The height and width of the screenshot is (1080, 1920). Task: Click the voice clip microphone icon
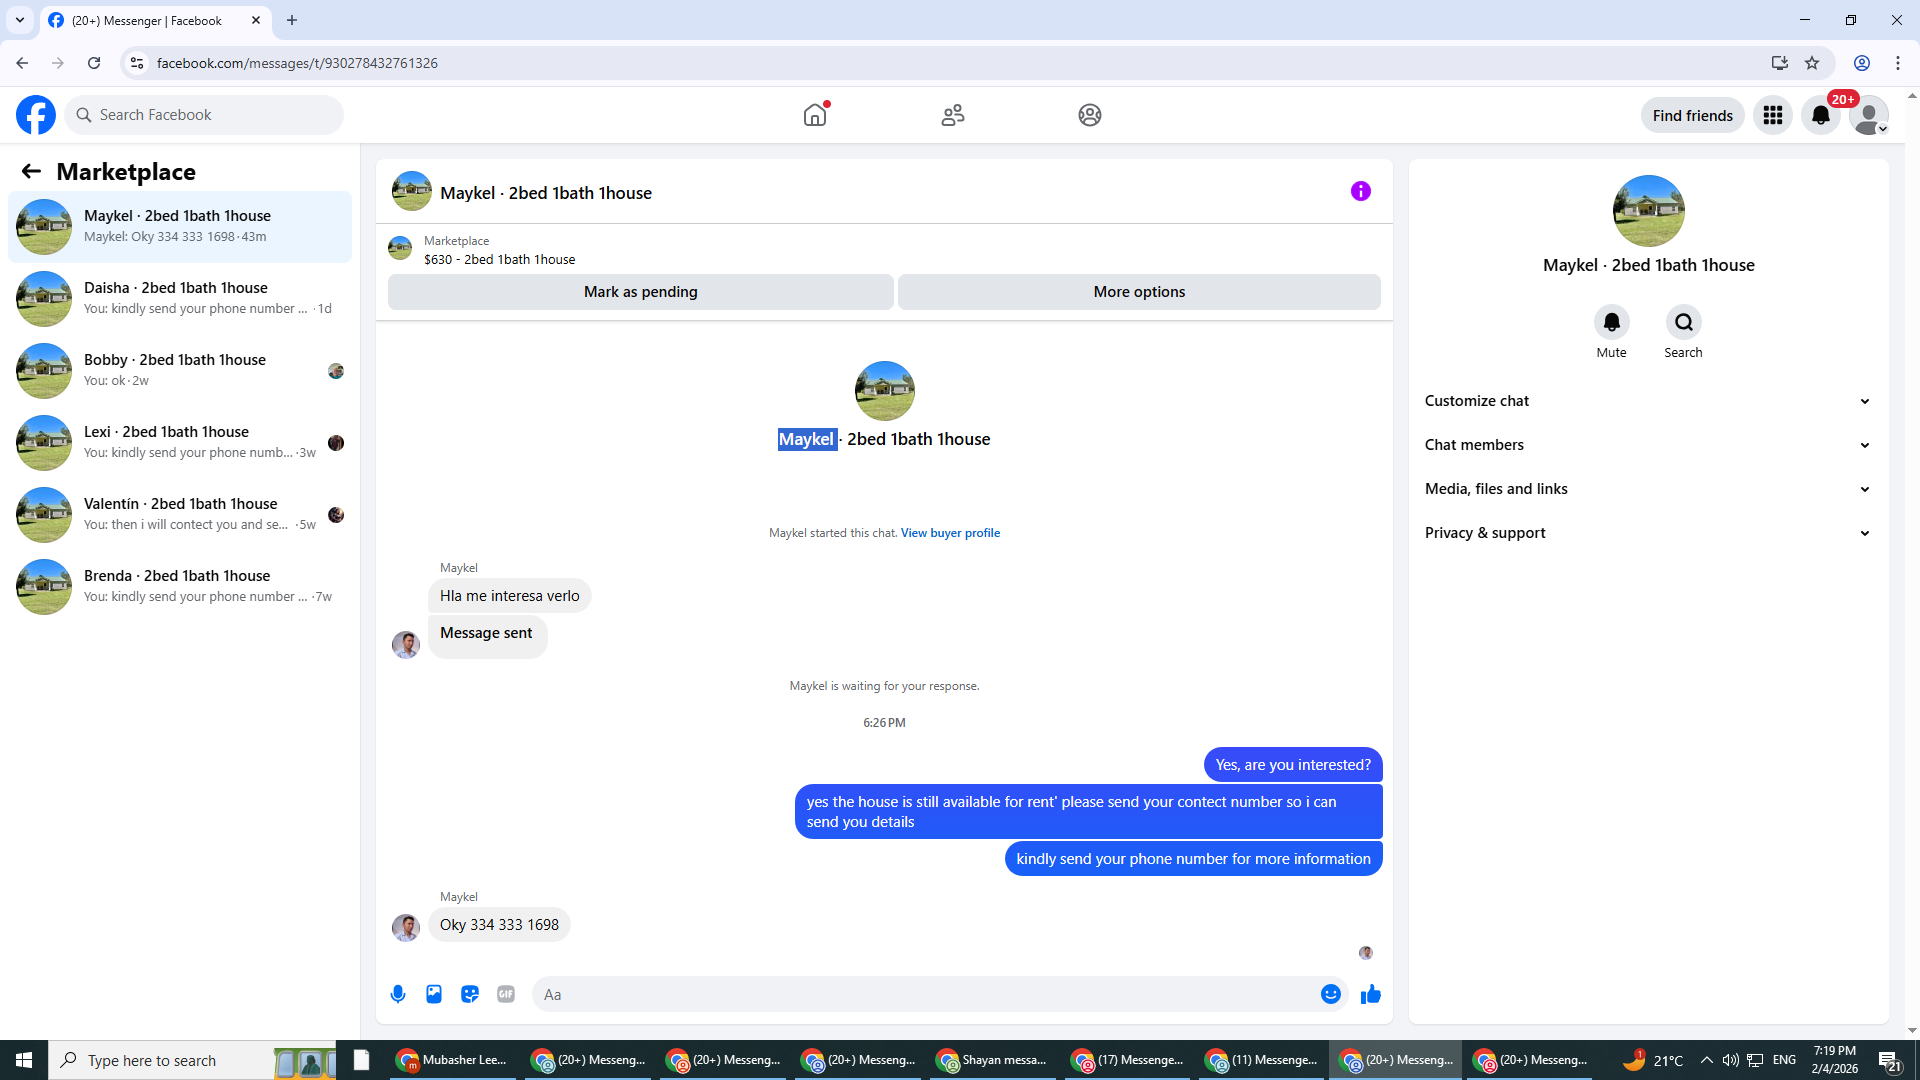398,994
